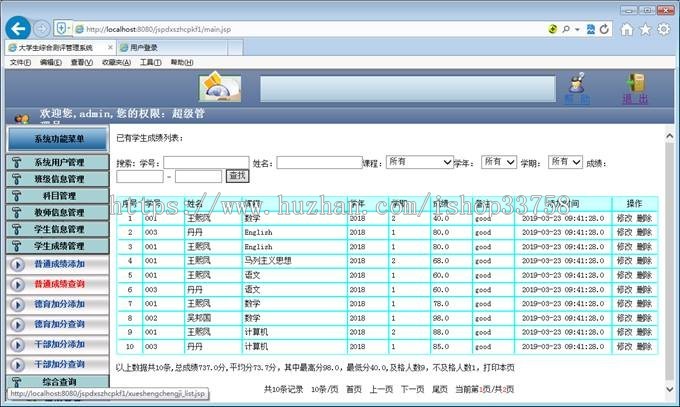Click 删除 for row 10 计算机

[644, 347]
